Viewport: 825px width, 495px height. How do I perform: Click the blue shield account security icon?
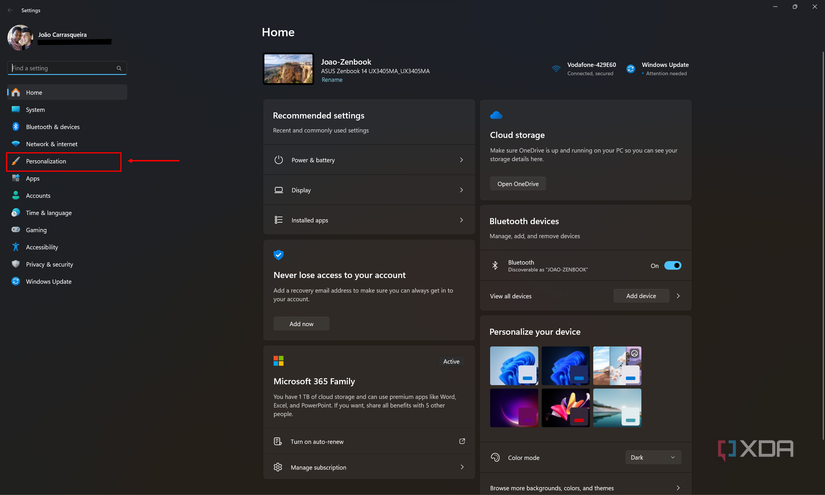tap(278, 255)
